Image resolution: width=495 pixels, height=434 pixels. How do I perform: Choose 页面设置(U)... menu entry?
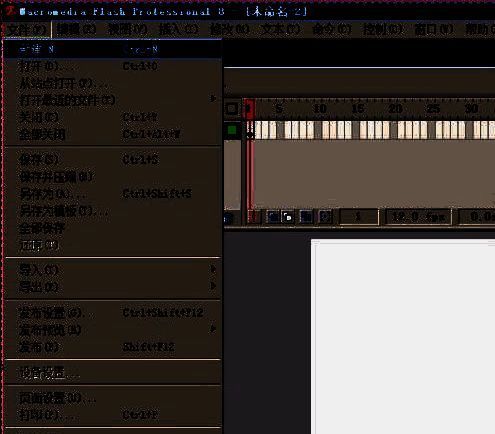(113, 398)
